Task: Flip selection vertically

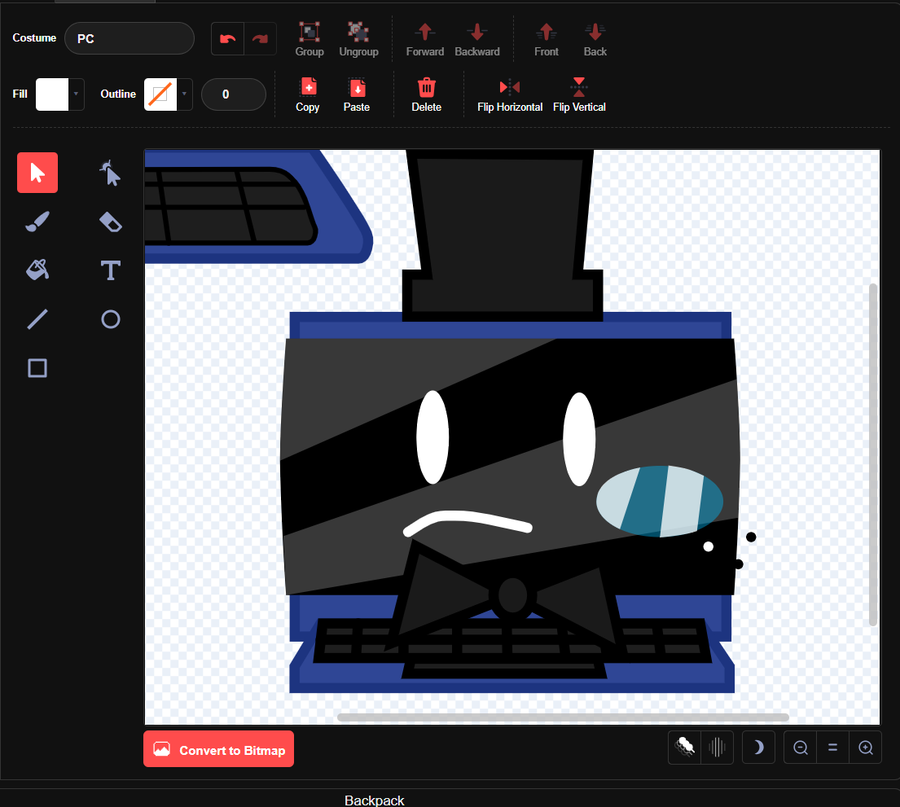Action: (579, 95)
